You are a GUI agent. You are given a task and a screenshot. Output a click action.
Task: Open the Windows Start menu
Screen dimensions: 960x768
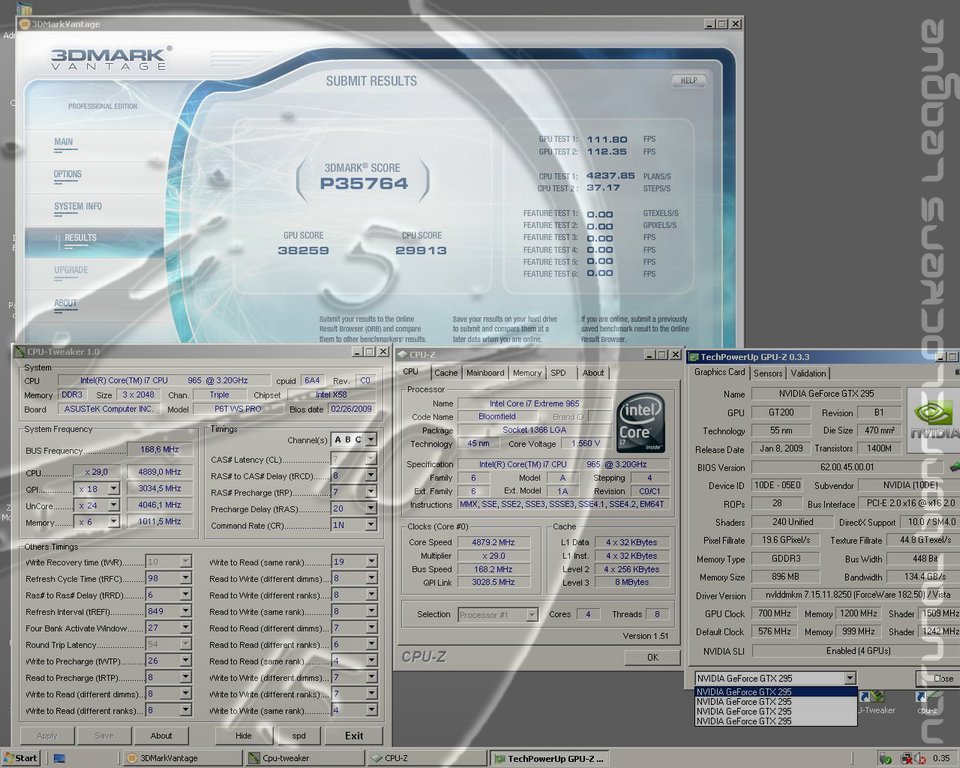pyautogui.click(x=21, y=758)
